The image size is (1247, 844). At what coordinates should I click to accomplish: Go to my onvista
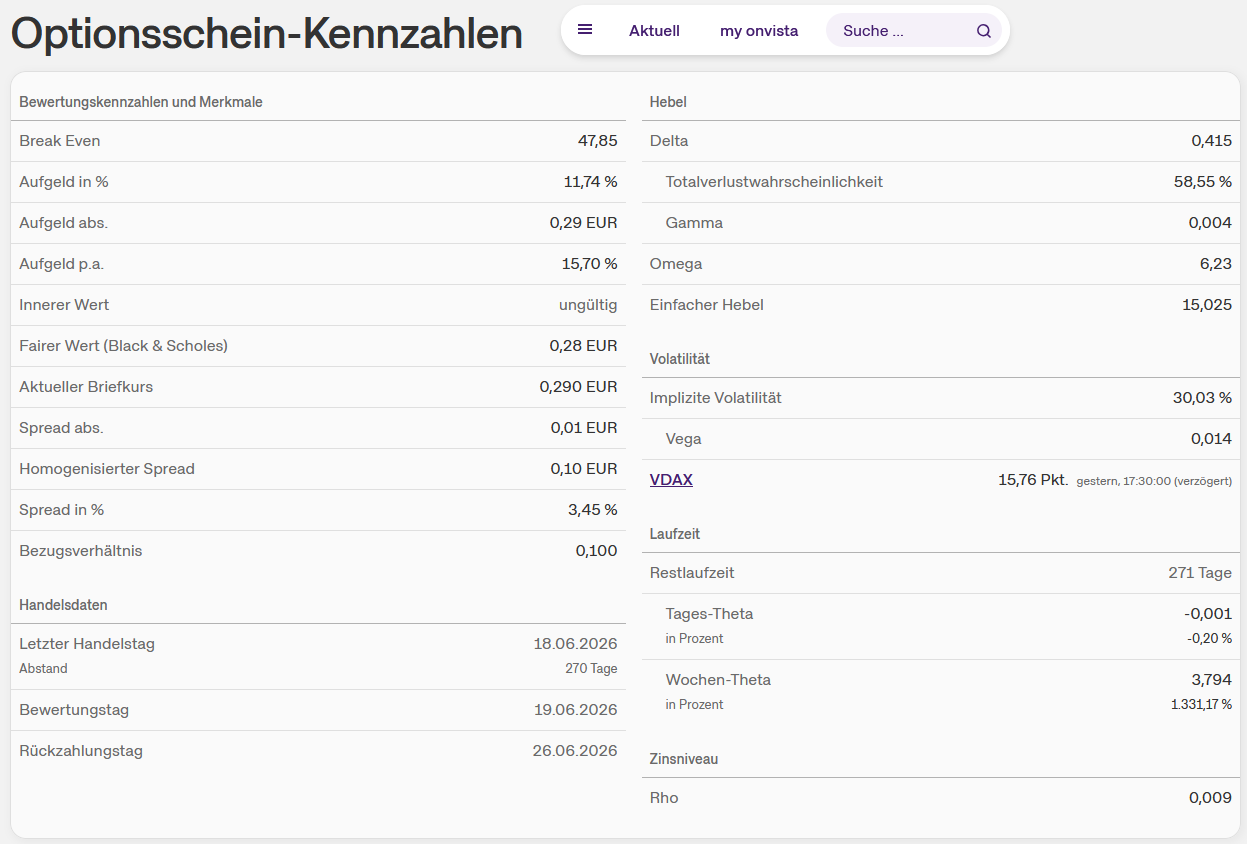pos(759,31)
